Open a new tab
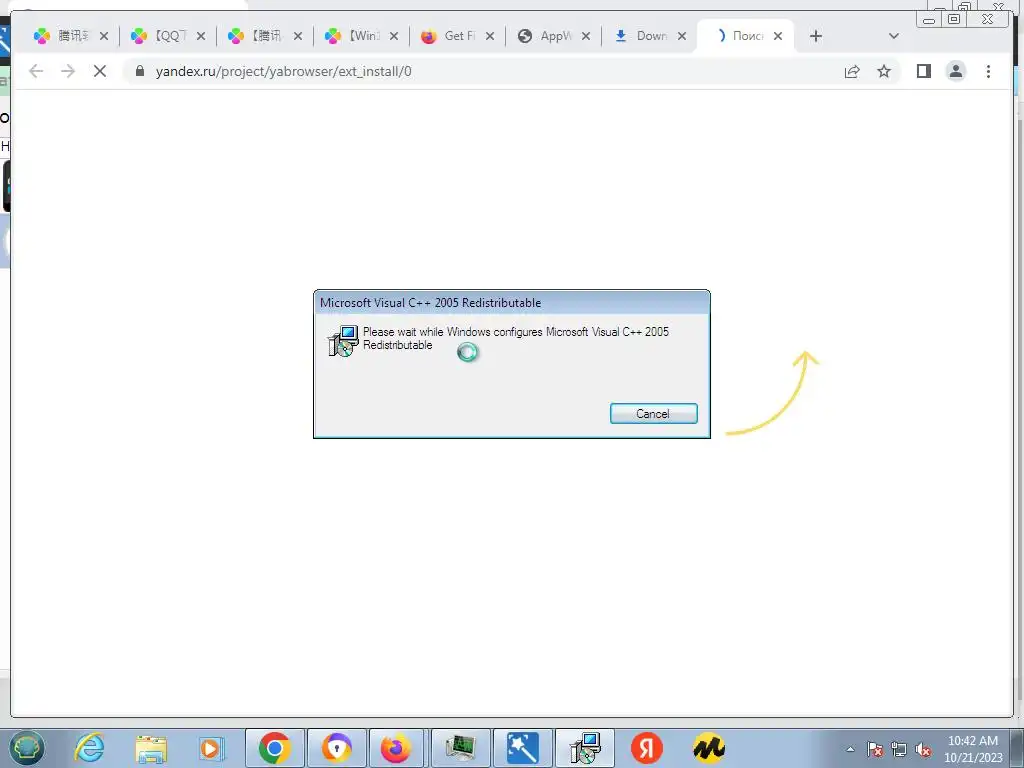Screen dimensions: 1024x768 coord(816,36)
